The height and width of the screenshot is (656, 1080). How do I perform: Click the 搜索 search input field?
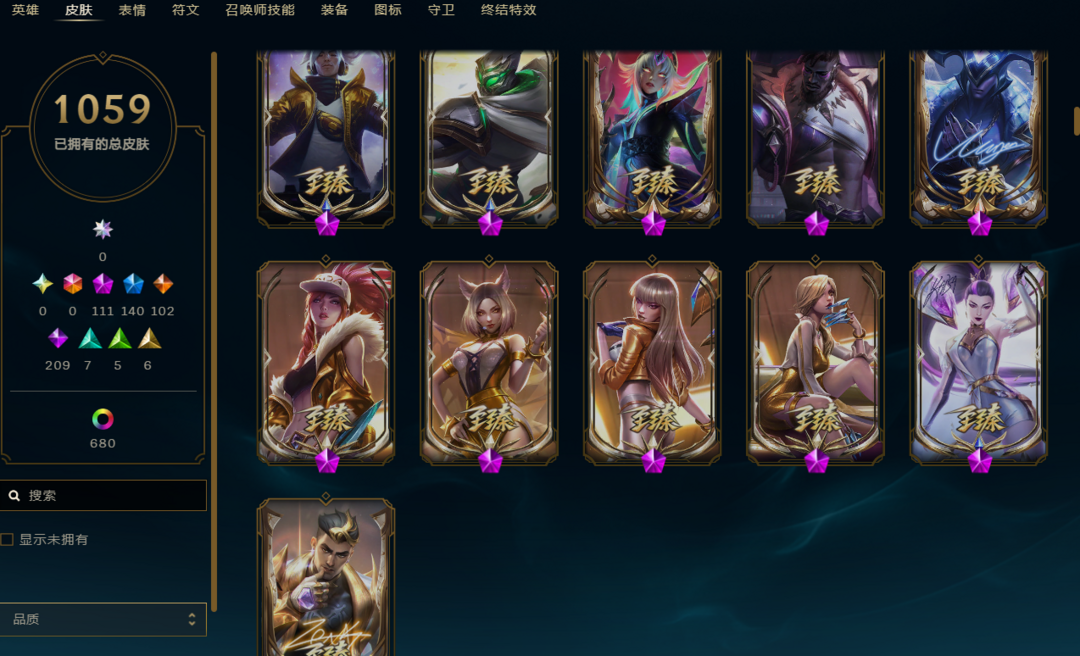point(103,495)
